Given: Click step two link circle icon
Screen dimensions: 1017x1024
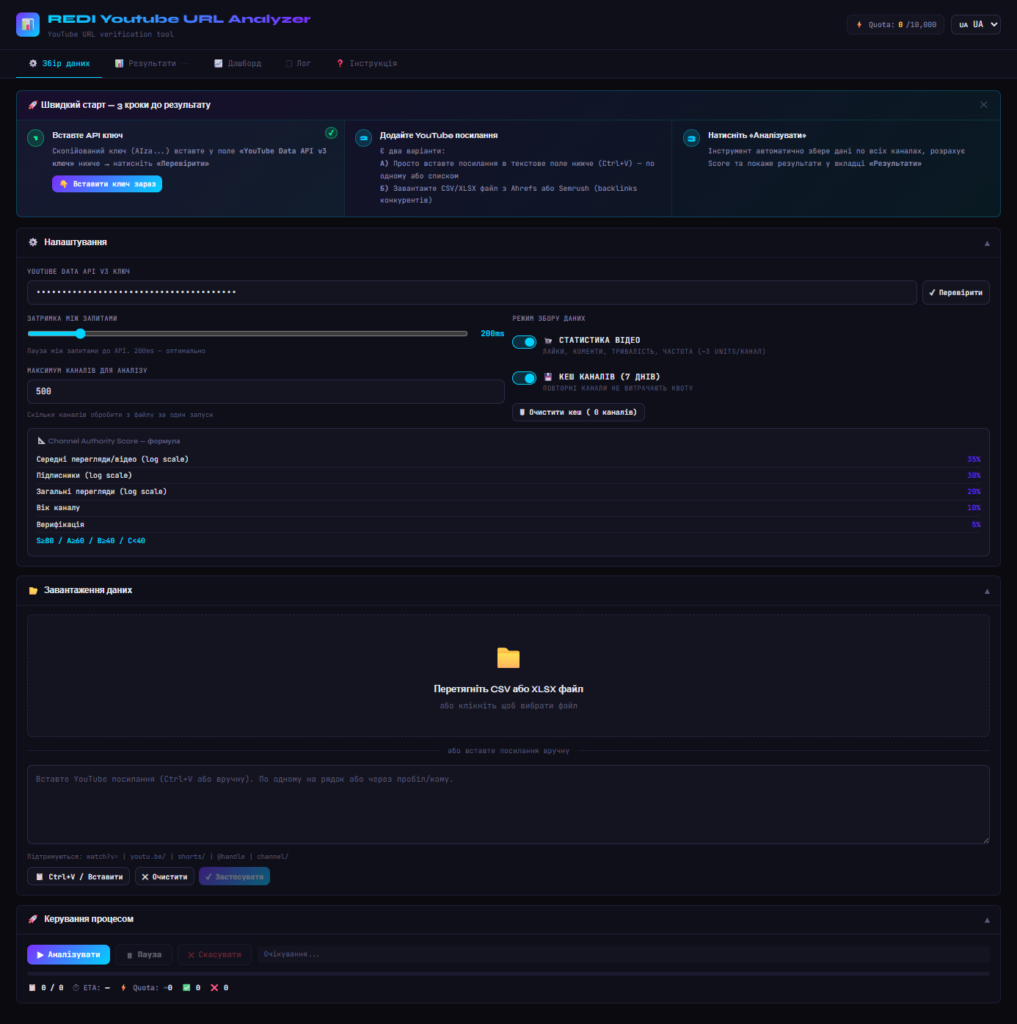Looking at the screenshot, I should (363, 137).
